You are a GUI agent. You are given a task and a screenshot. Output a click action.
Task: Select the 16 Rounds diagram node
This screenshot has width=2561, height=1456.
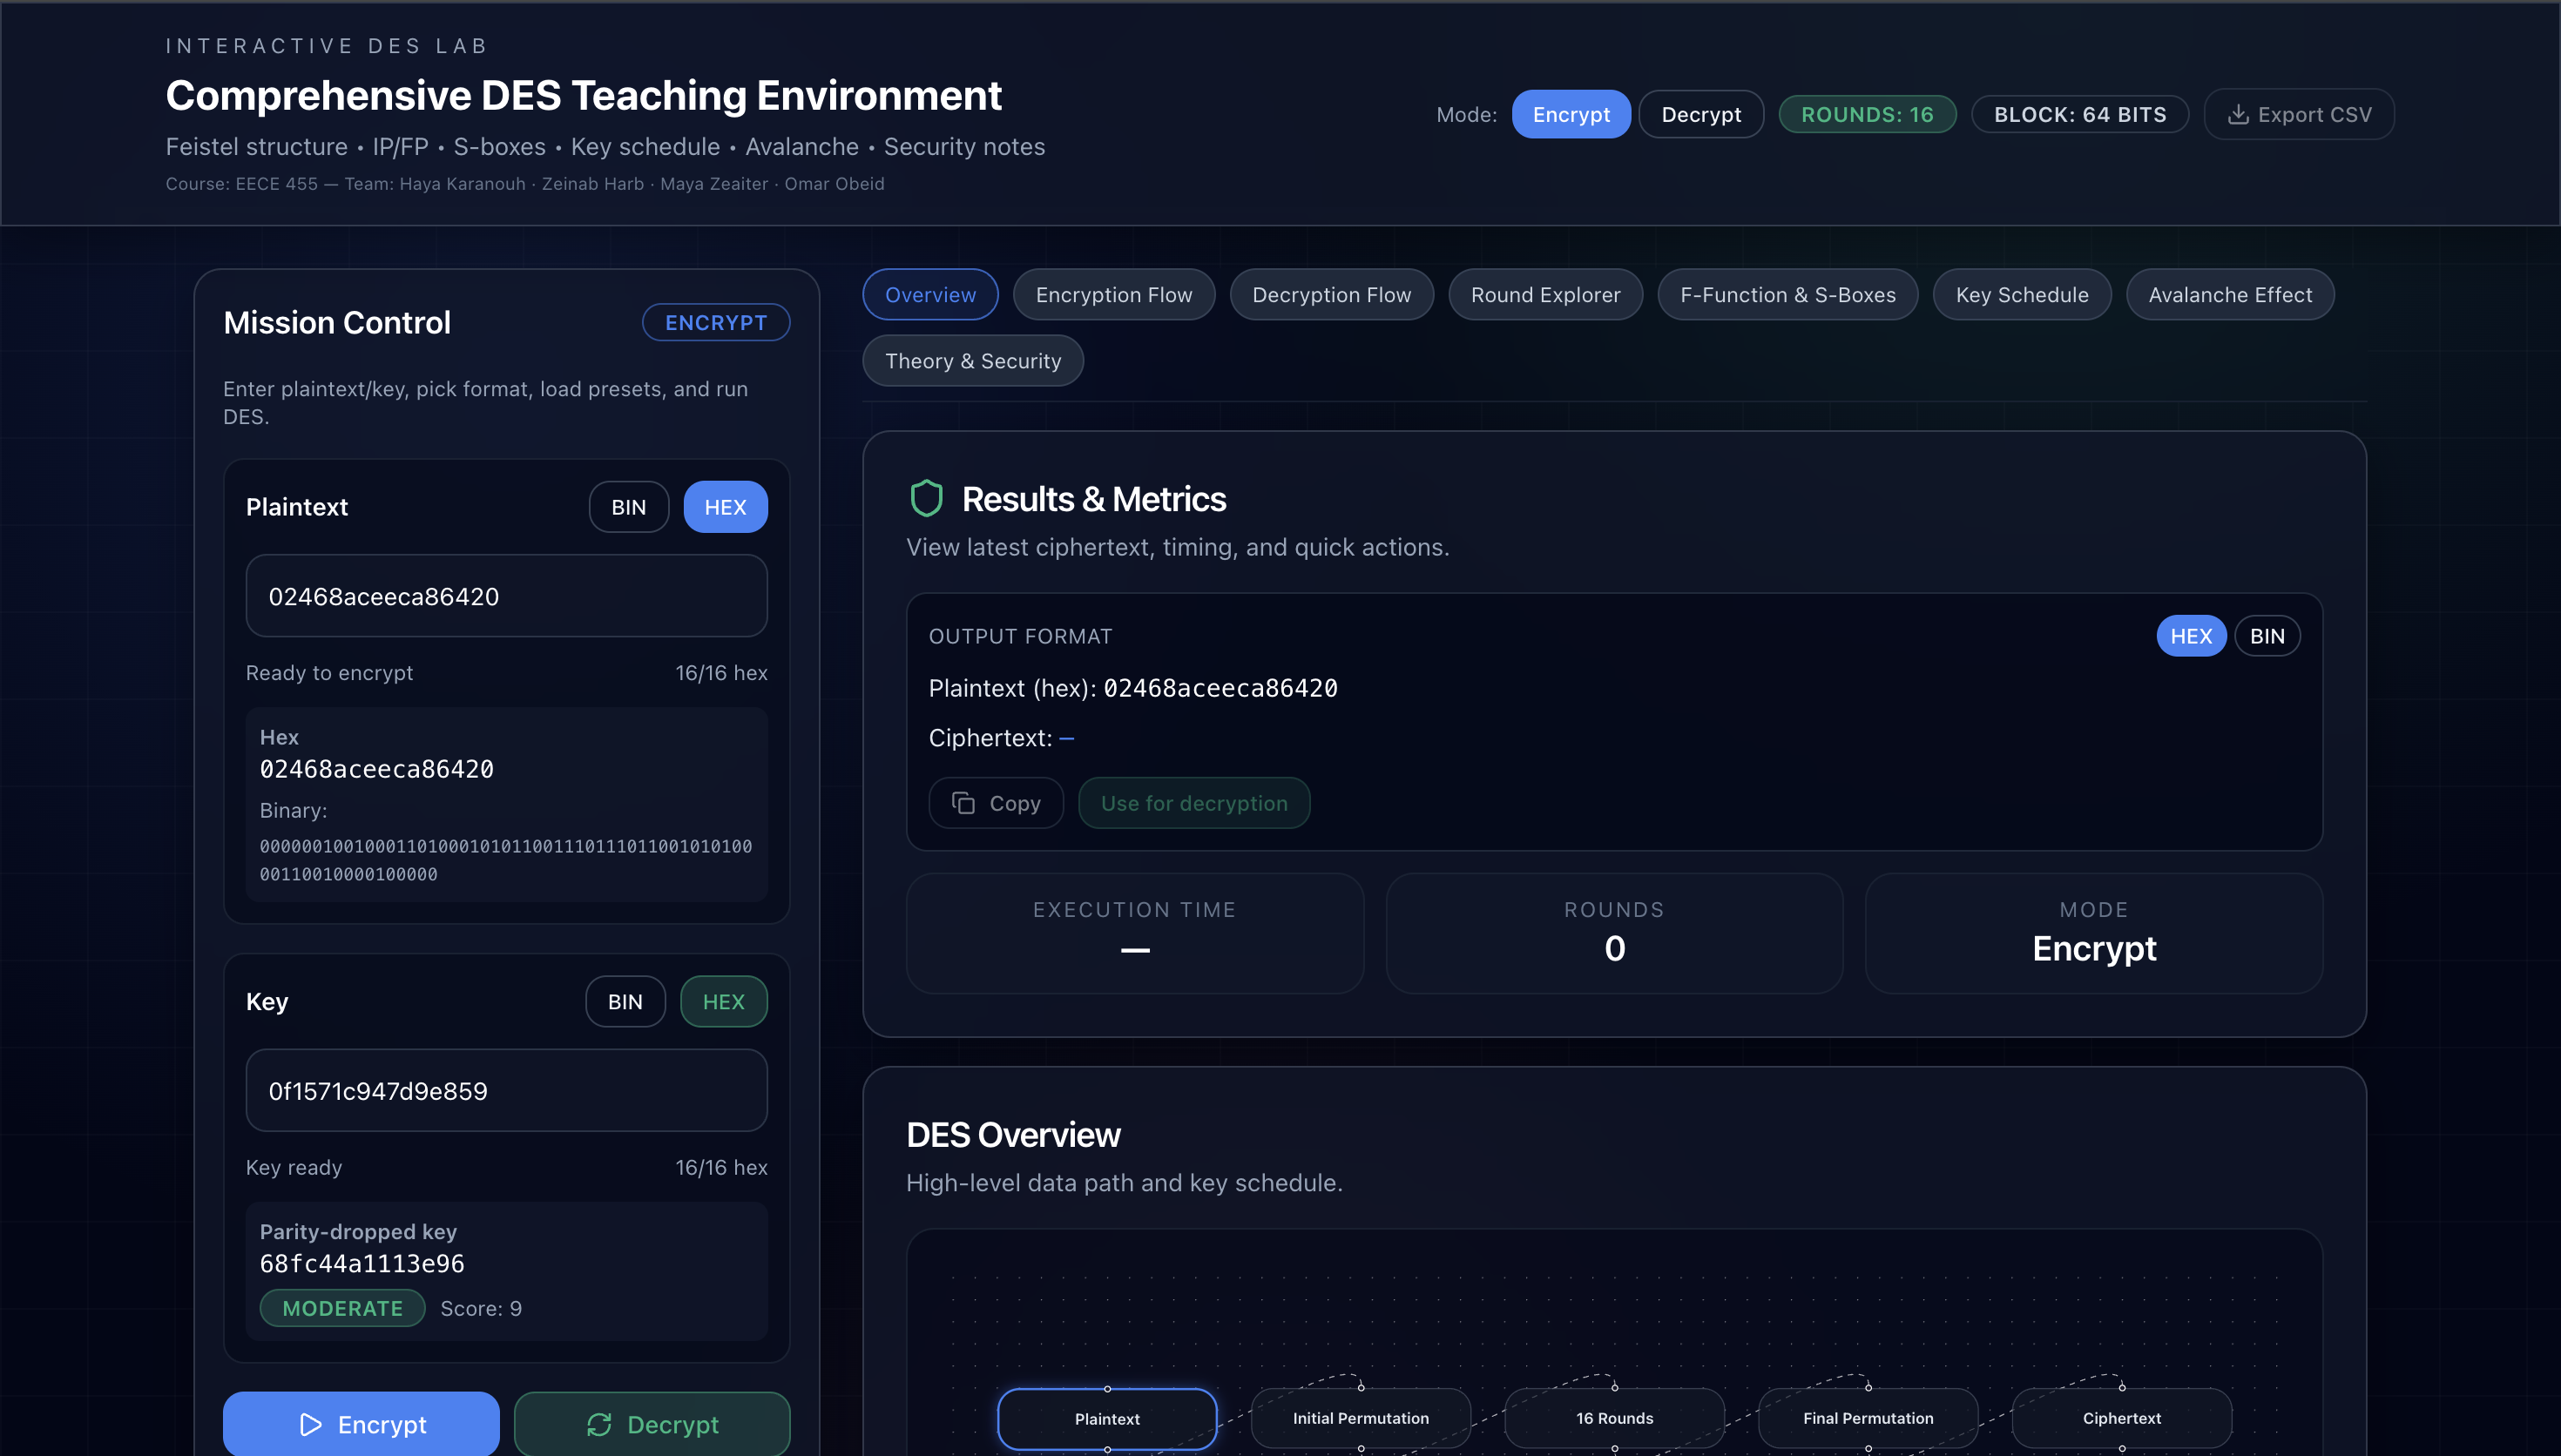pyautogui.click(x=1614, y=1418)
